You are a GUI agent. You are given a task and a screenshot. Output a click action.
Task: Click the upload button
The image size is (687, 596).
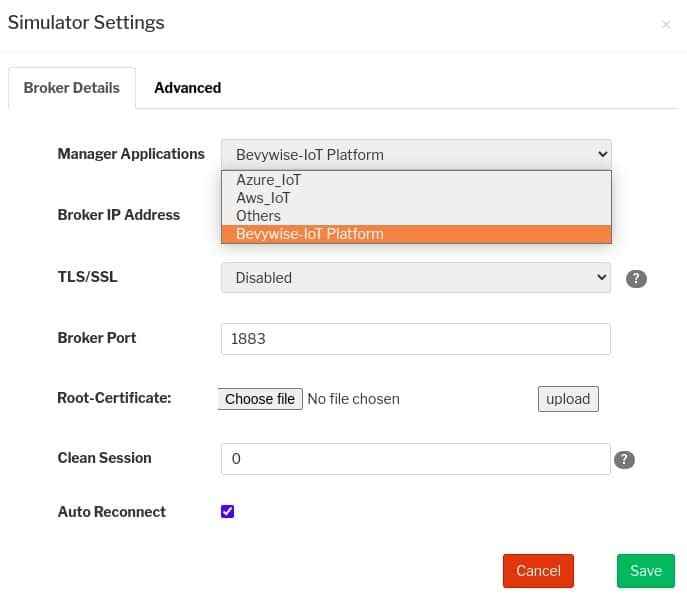(x=568, y=399)
